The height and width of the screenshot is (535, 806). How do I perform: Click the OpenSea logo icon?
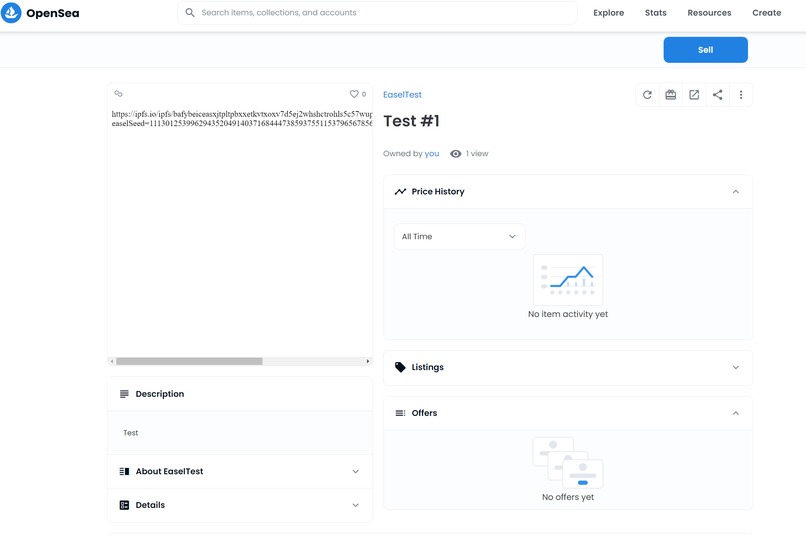(11, 12)
